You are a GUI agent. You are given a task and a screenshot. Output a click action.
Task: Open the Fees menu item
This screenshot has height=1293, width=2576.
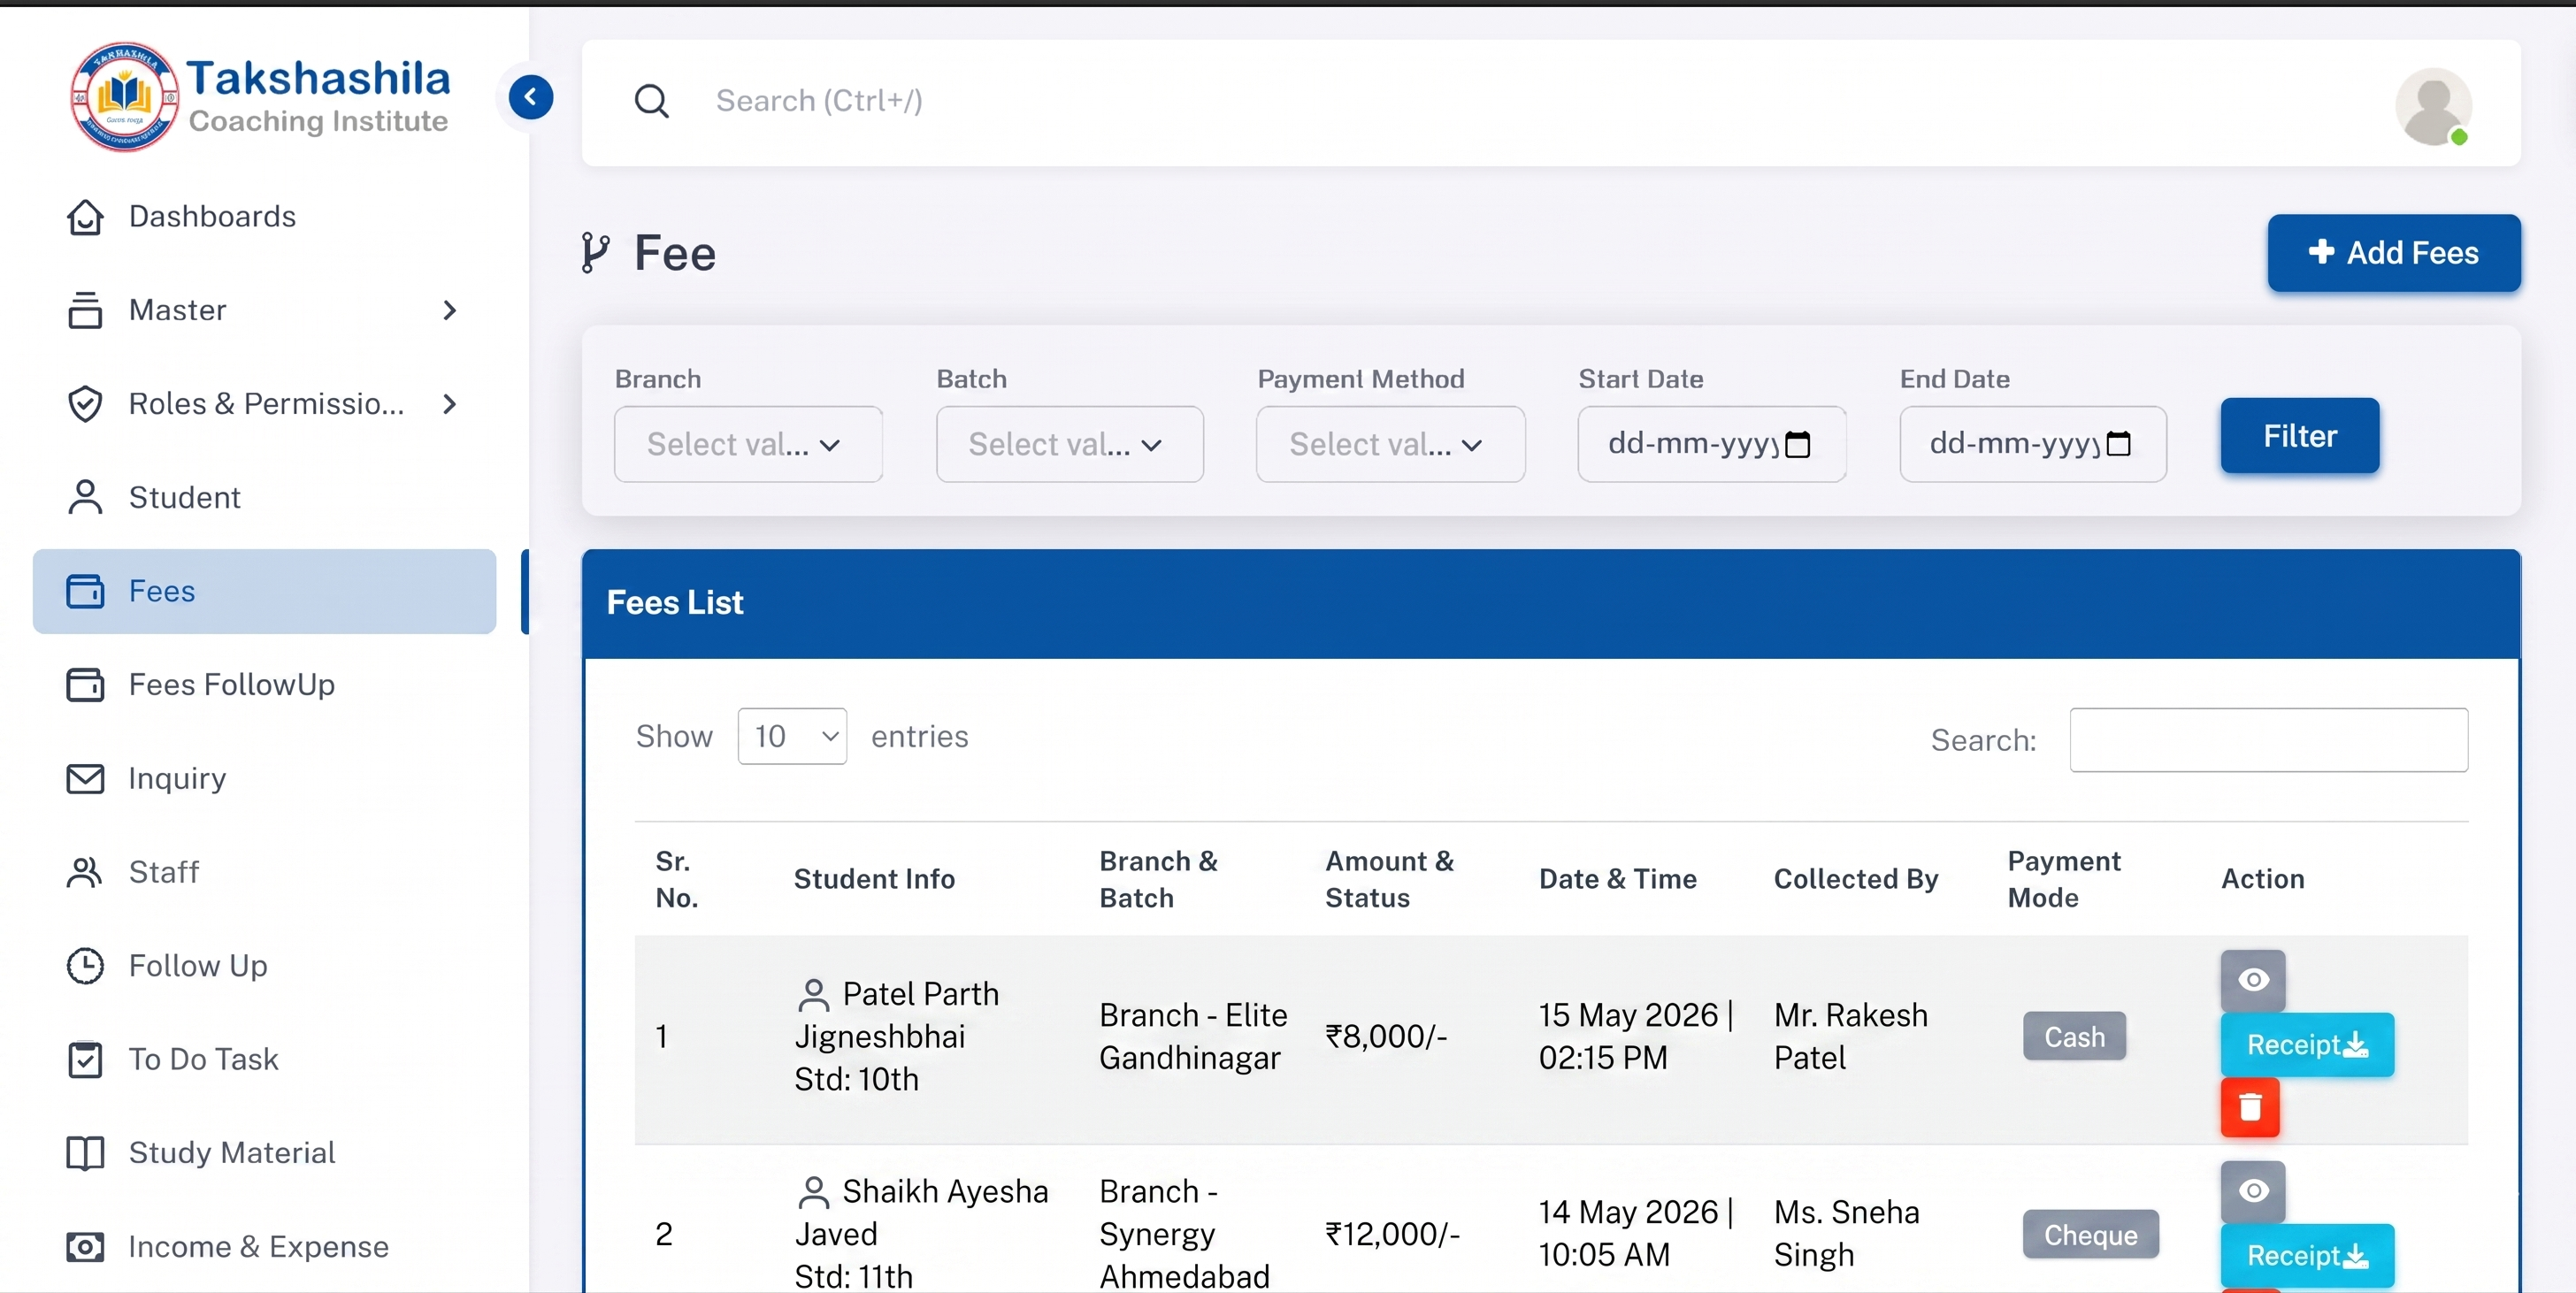coord(264,591)
